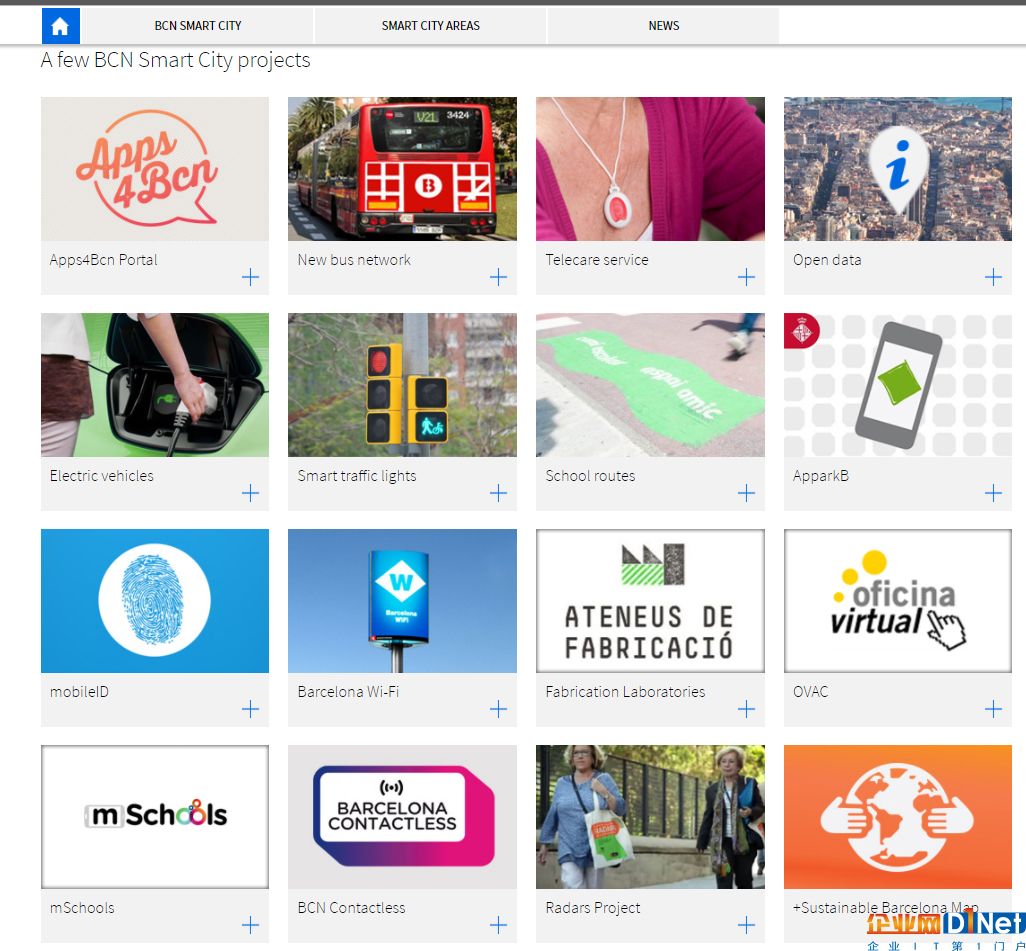Click the mobileID title

(79, 692)
